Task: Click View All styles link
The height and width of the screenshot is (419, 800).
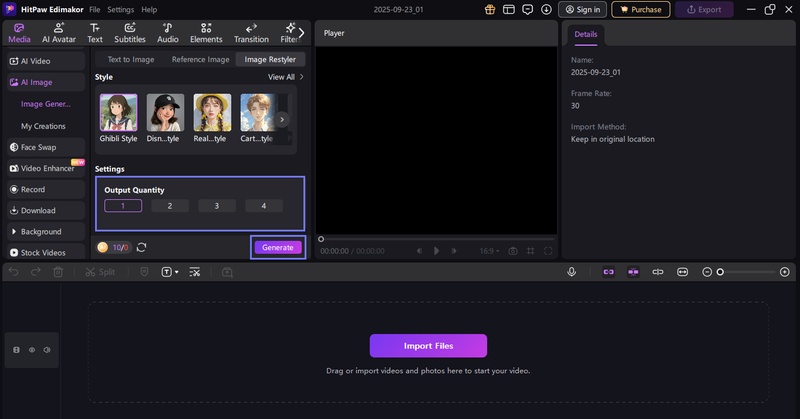Action: click(x=286, y=77)
